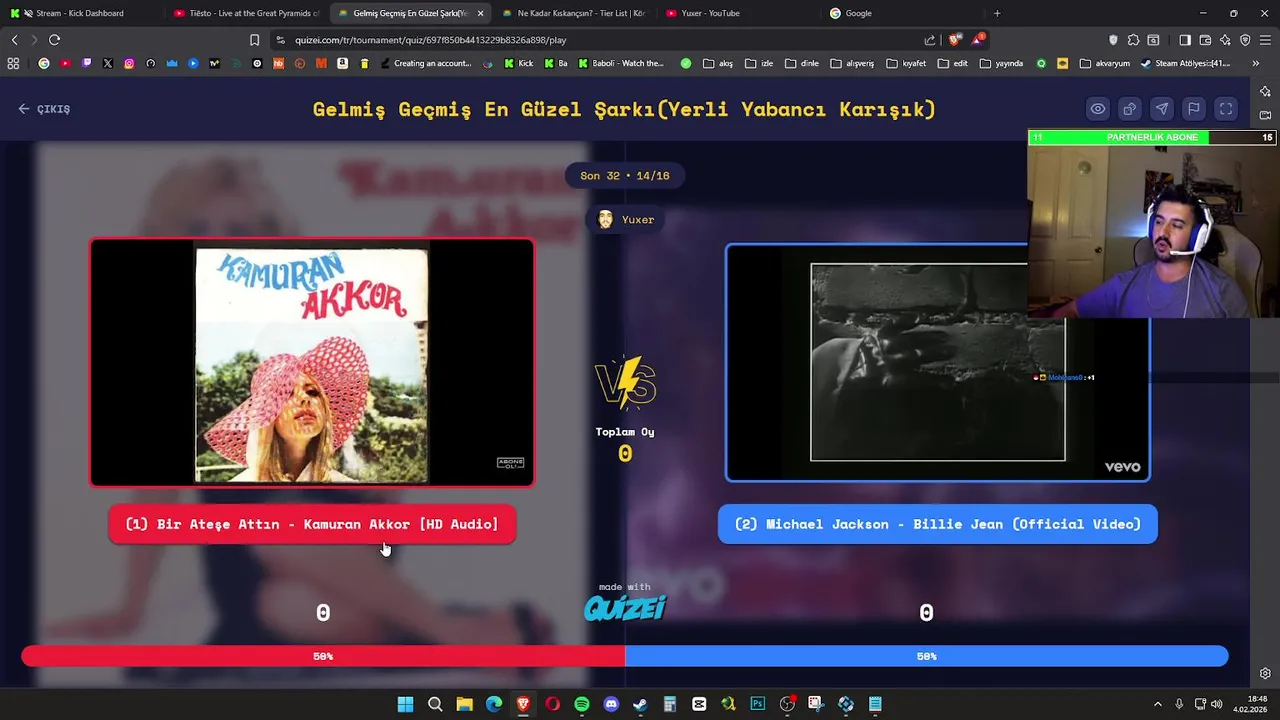The image size is (1280, 720).
Task: Open the extensions puzzle icon
Action: 1133,40
